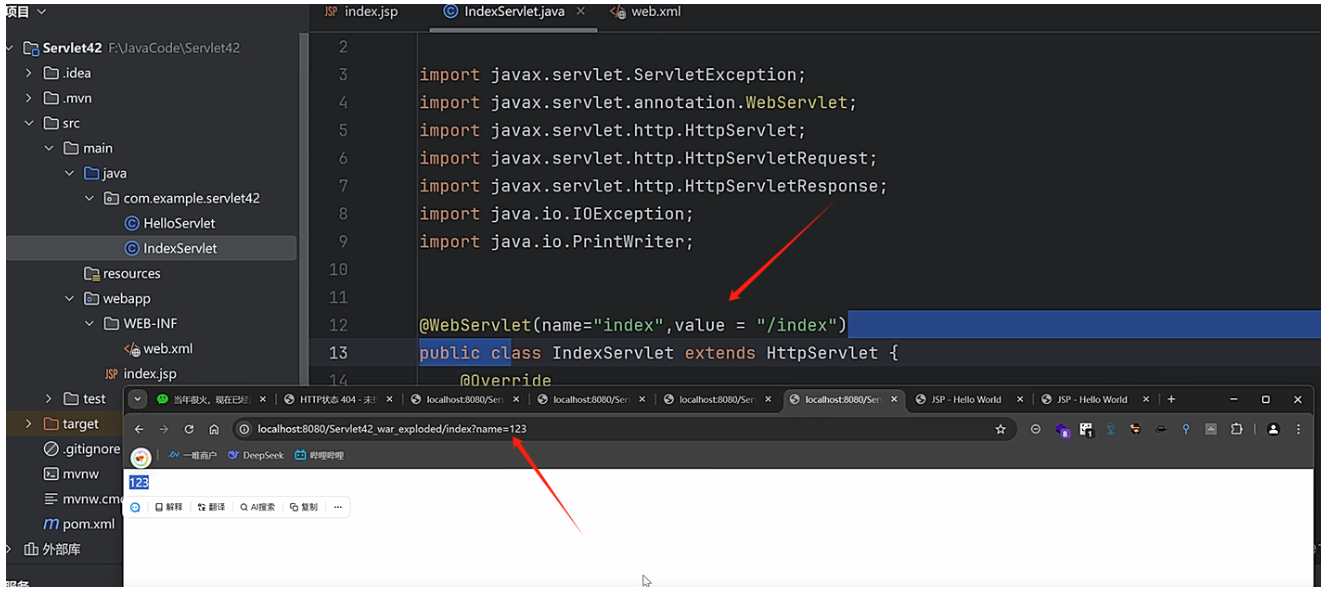Image resolution: width=1321 pixels, height=590 pixels.
Task: Expand the .mvn folder
Action: (x=29, y=98)
